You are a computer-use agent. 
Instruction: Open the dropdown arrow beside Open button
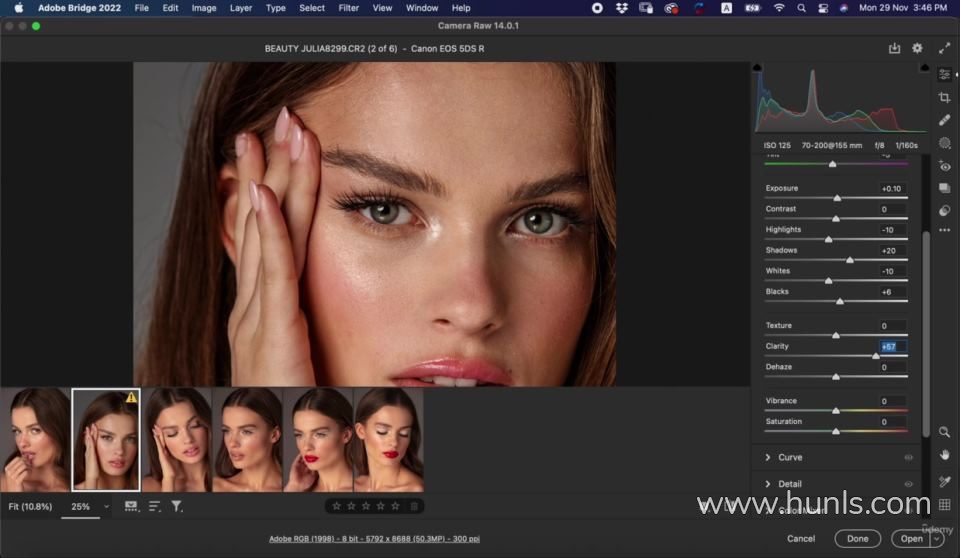(936, 538)
